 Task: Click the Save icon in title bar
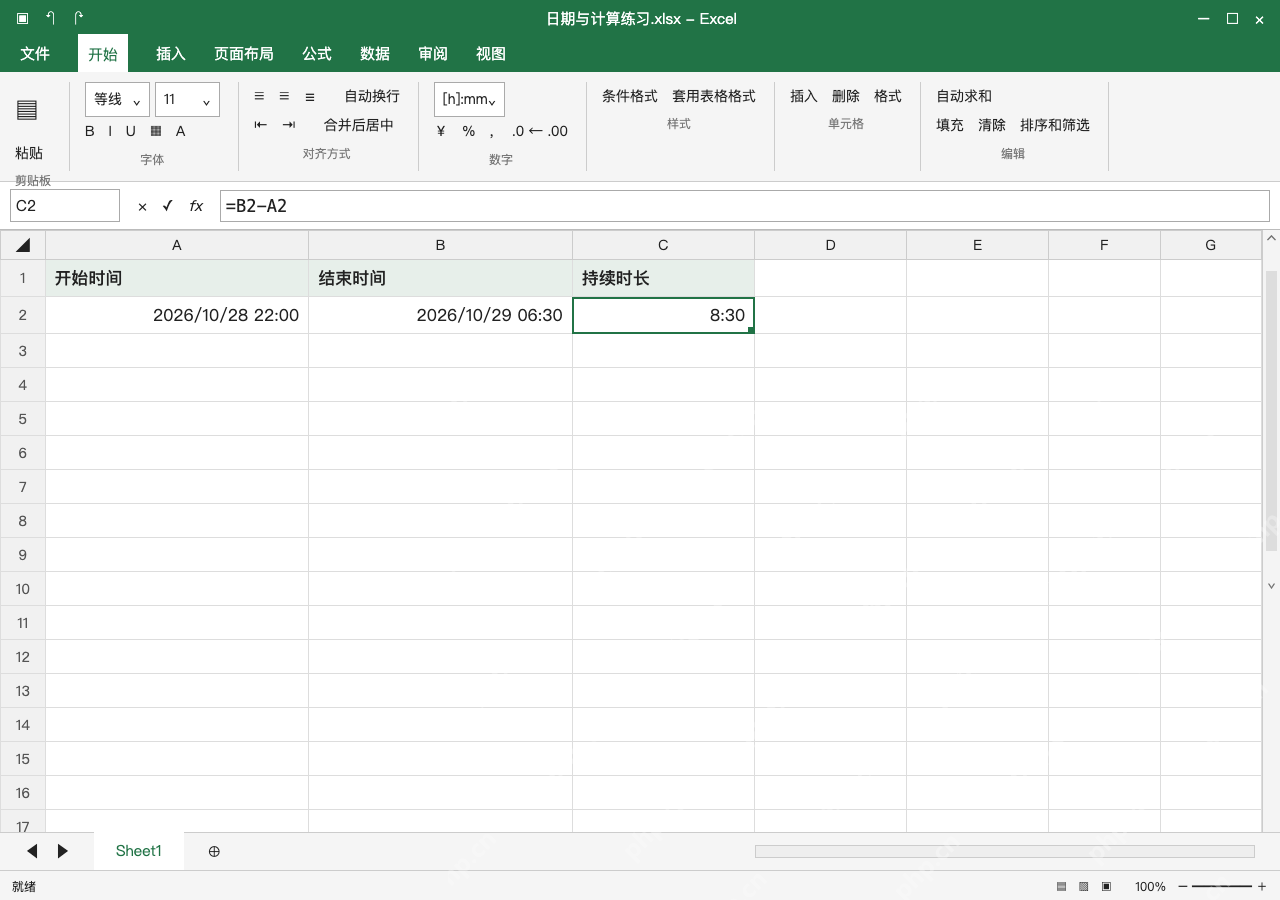[x=23, y=18]
